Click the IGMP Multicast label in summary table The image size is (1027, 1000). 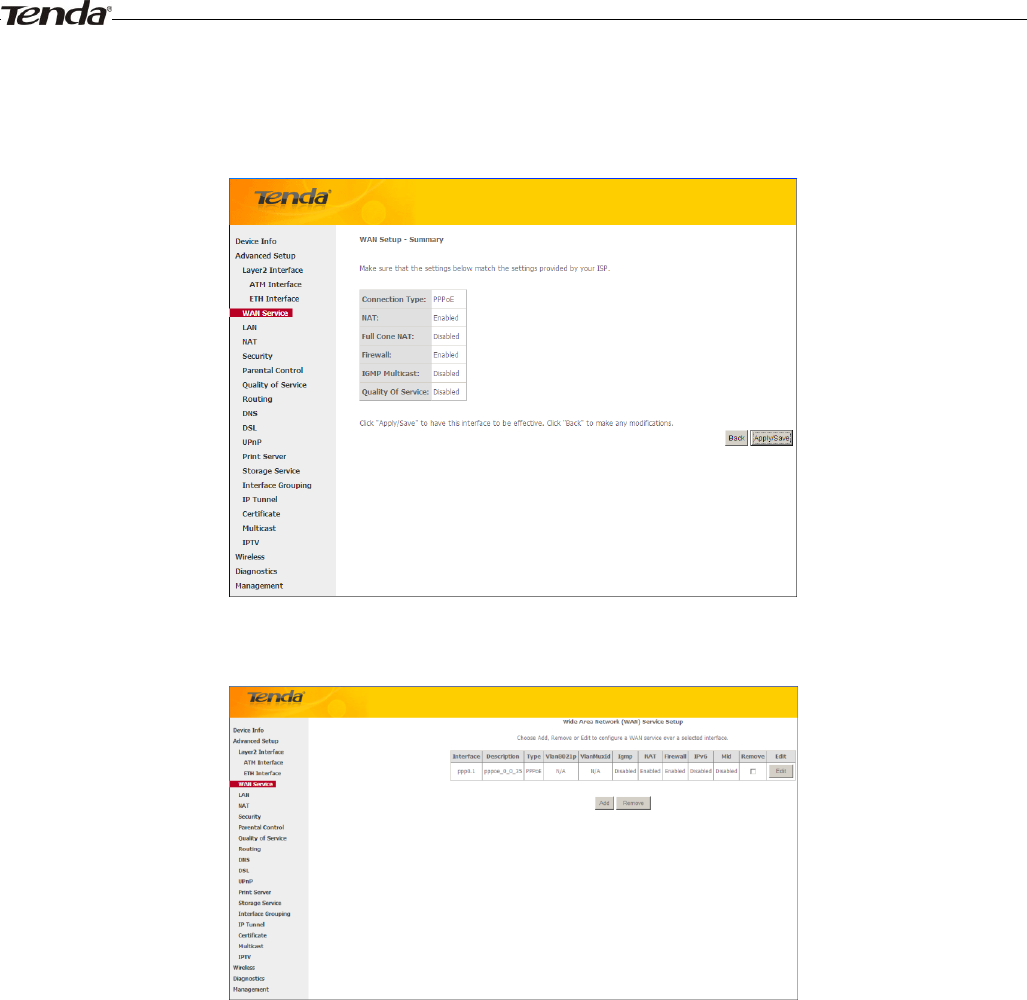pyautogui.click(x=390, y=373)
